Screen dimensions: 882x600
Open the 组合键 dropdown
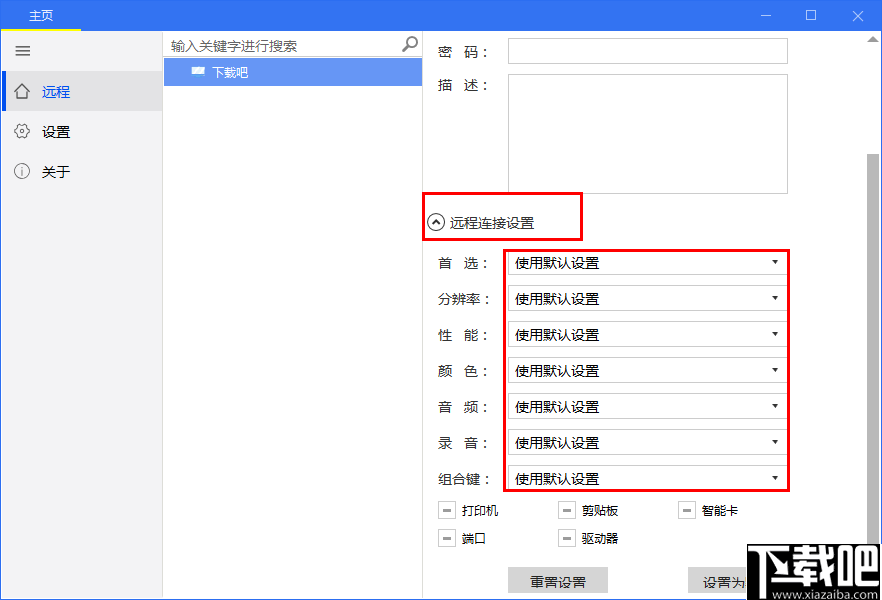(777, 478)
